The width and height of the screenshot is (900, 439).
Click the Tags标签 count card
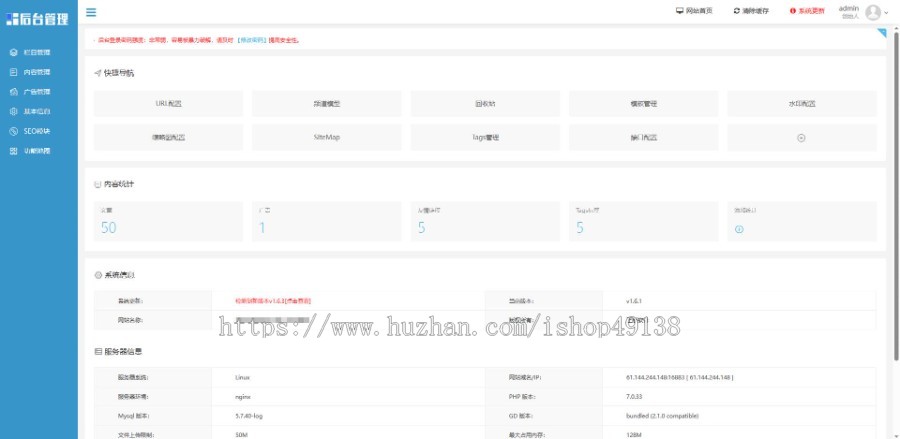pos(643,221)
